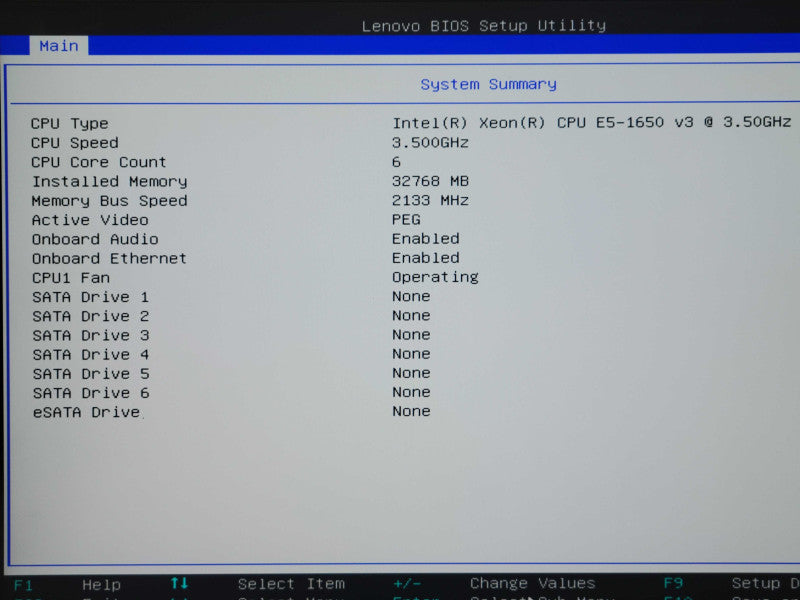Viewport: 800px width, 600px height.
Task: Click the Enabled value for Onboard Ethernet
Action: point(426,258)
